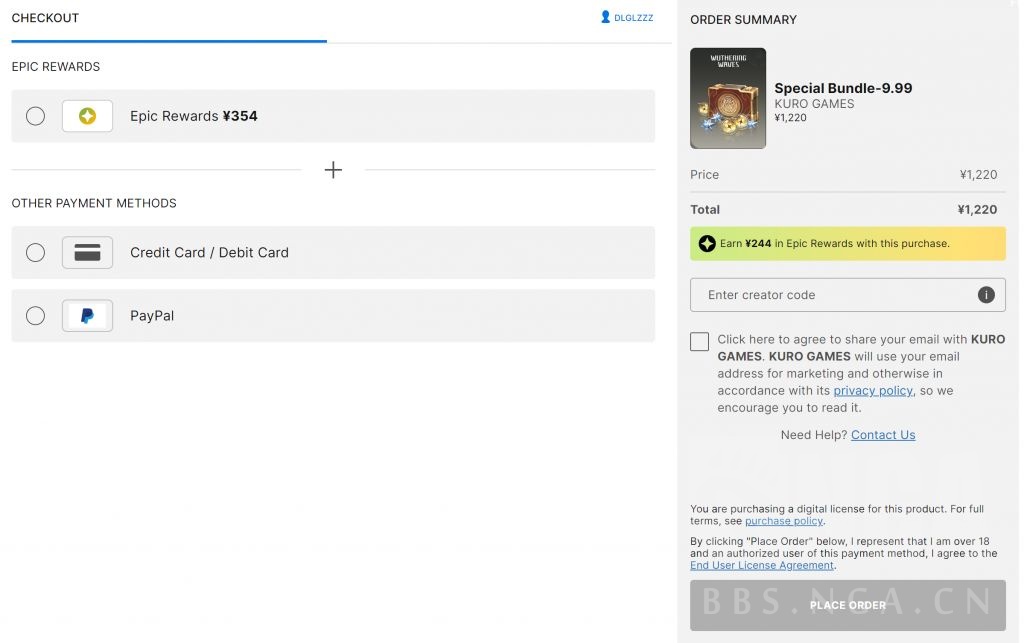Tick the share email with KURO GAMES checkbox
The width and height of the screenshot is (1024, 643).
700,342
